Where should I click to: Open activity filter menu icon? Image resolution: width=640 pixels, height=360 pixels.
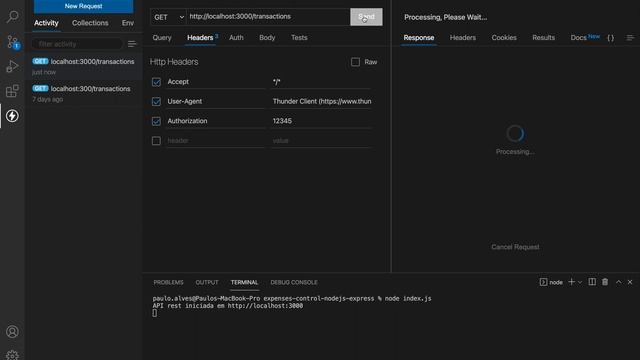[131, 44]
